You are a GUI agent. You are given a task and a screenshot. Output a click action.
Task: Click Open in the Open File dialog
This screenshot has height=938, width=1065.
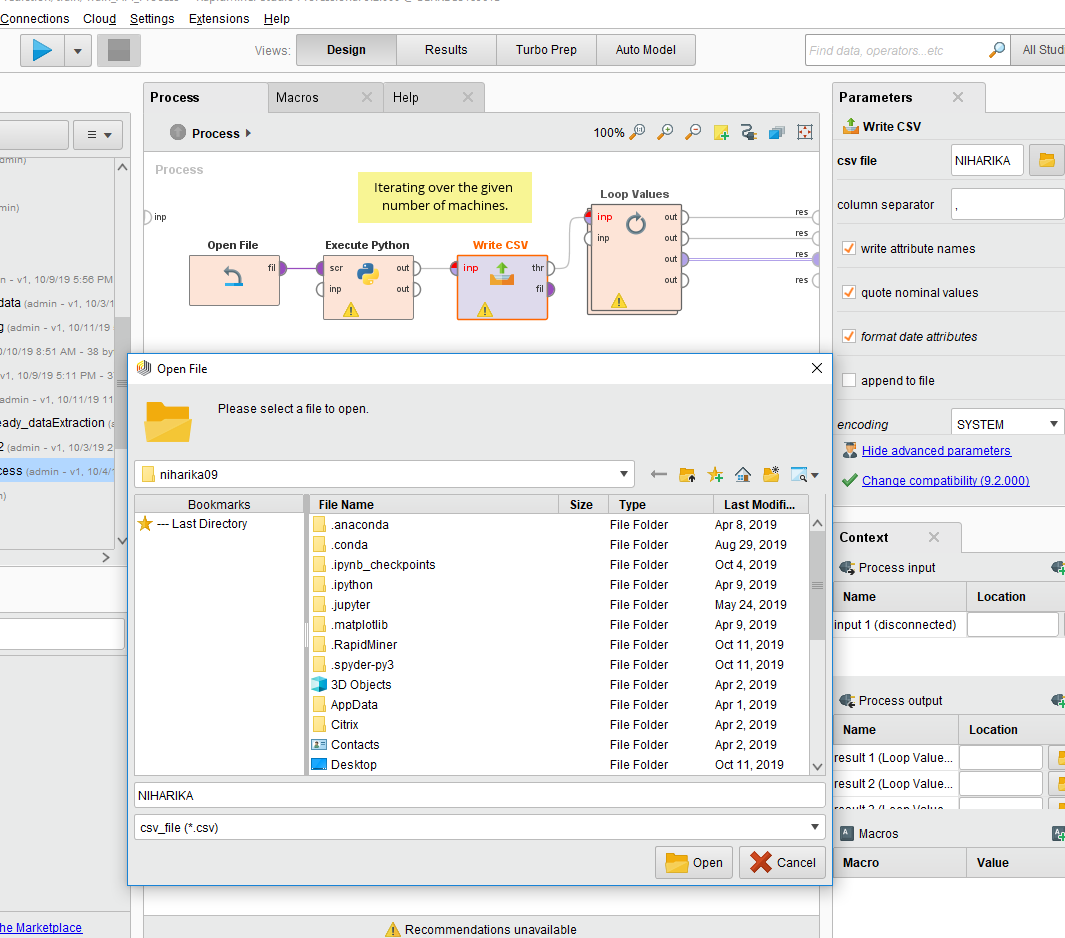click(x=693, y=863)
